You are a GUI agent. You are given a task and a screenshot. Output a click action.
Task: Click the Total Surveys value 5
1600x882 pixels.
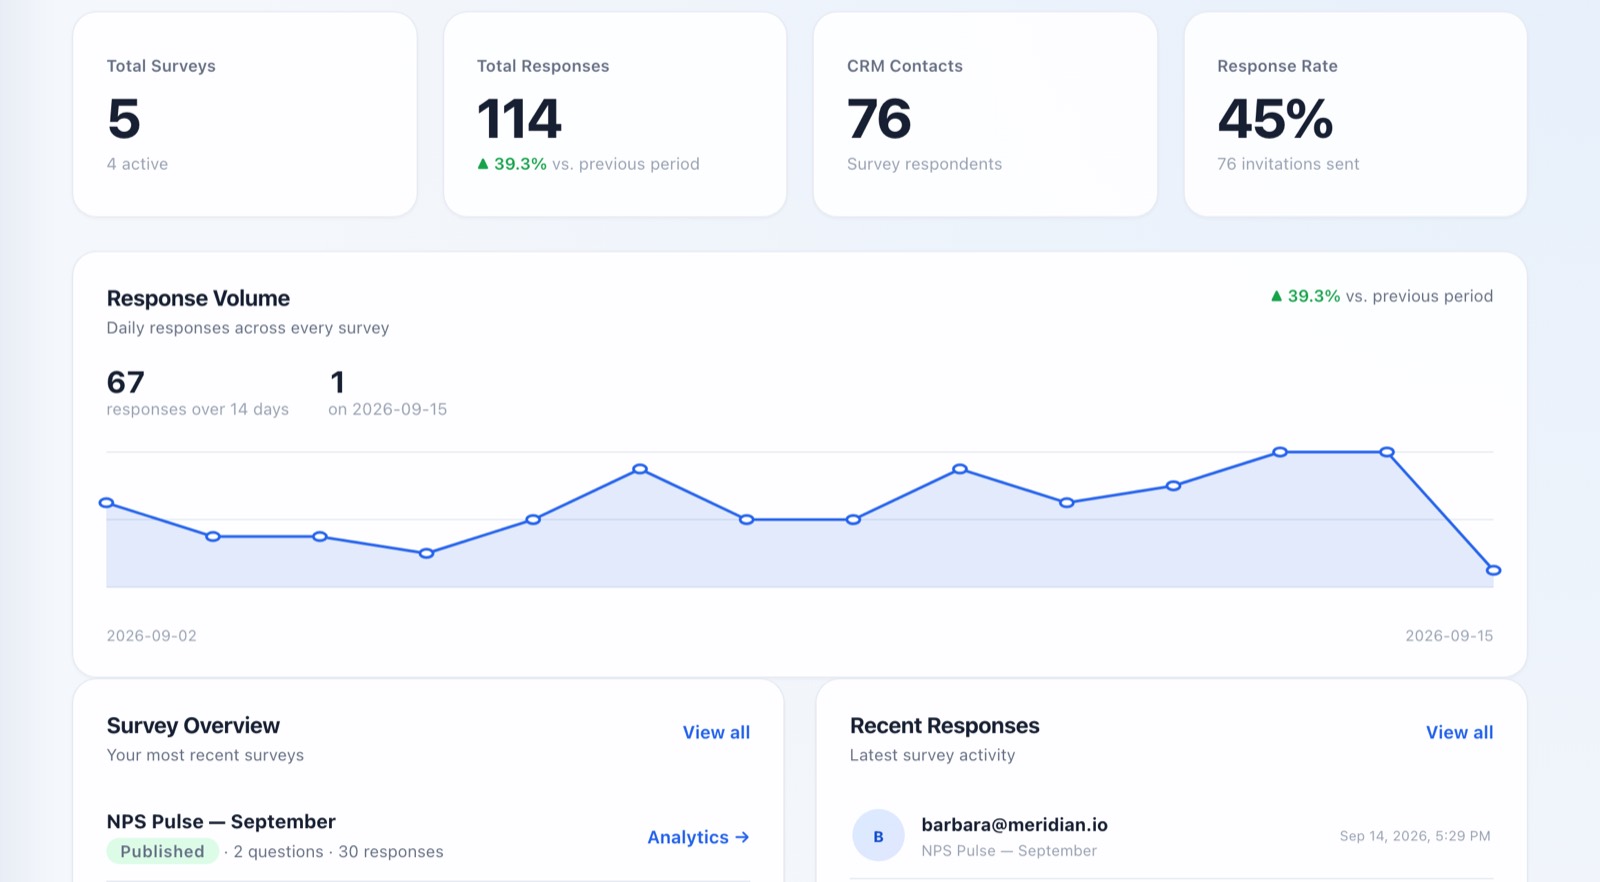coord(124,119)
